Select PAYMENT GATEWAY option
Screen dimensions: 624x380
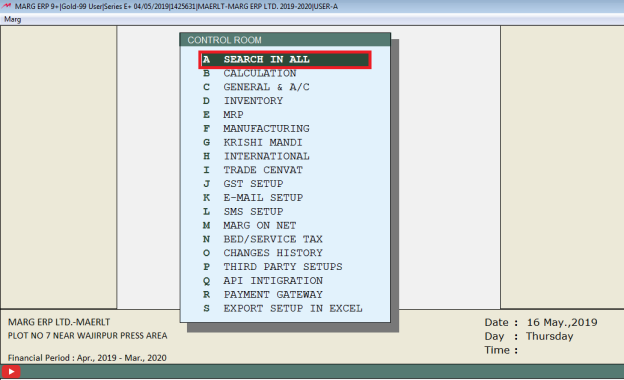click(x=273, y=294)
